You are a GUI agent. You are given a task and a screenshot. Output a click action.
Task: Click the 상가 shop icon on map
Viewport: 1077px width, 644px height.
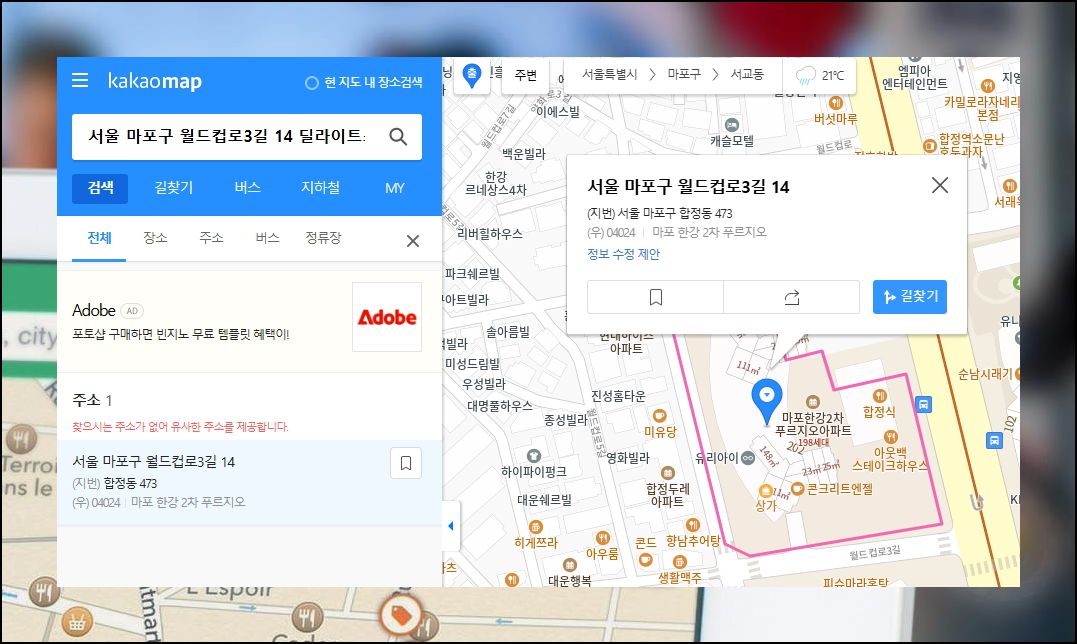[765, 491]
